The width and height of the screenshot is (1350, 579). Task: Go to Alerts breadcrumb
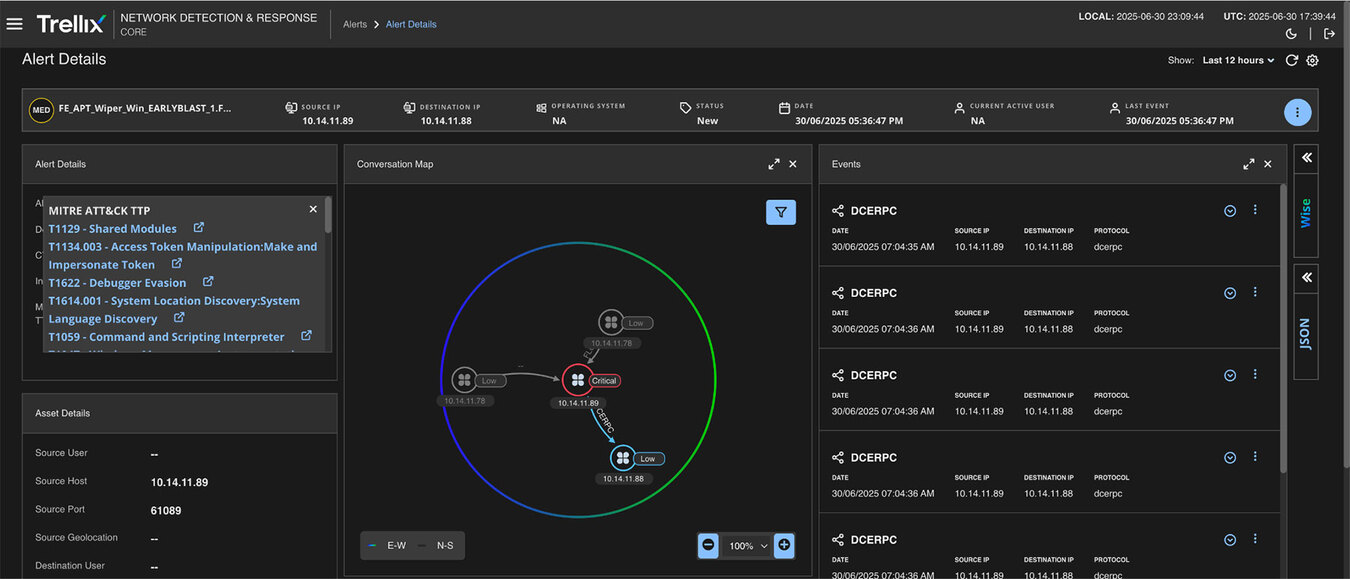(355, 24)
